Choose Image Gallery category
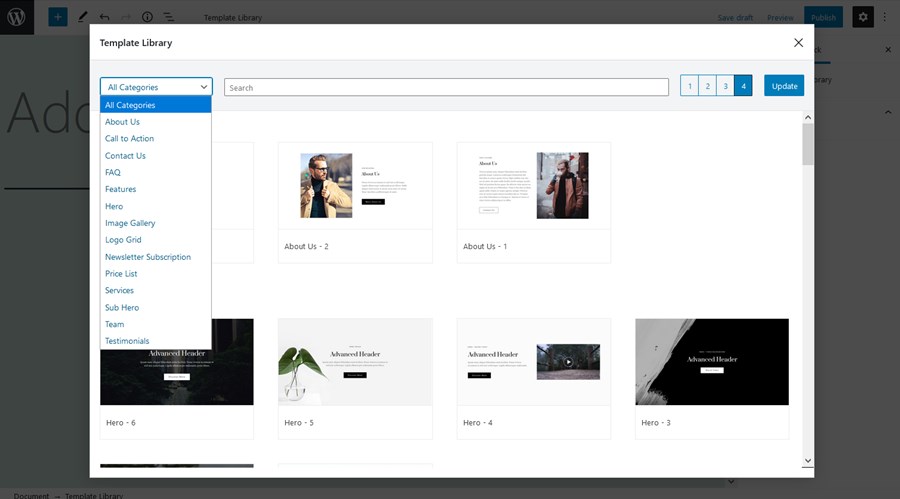900x499 pixels. [x=156, y=223]
